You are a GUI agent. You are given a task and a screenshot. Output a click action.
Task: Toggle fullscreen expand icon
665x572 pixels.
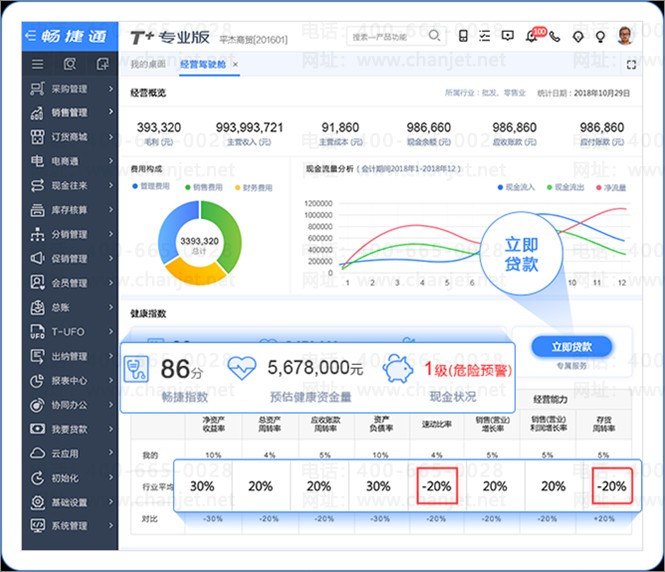click(x=631, y=64)
